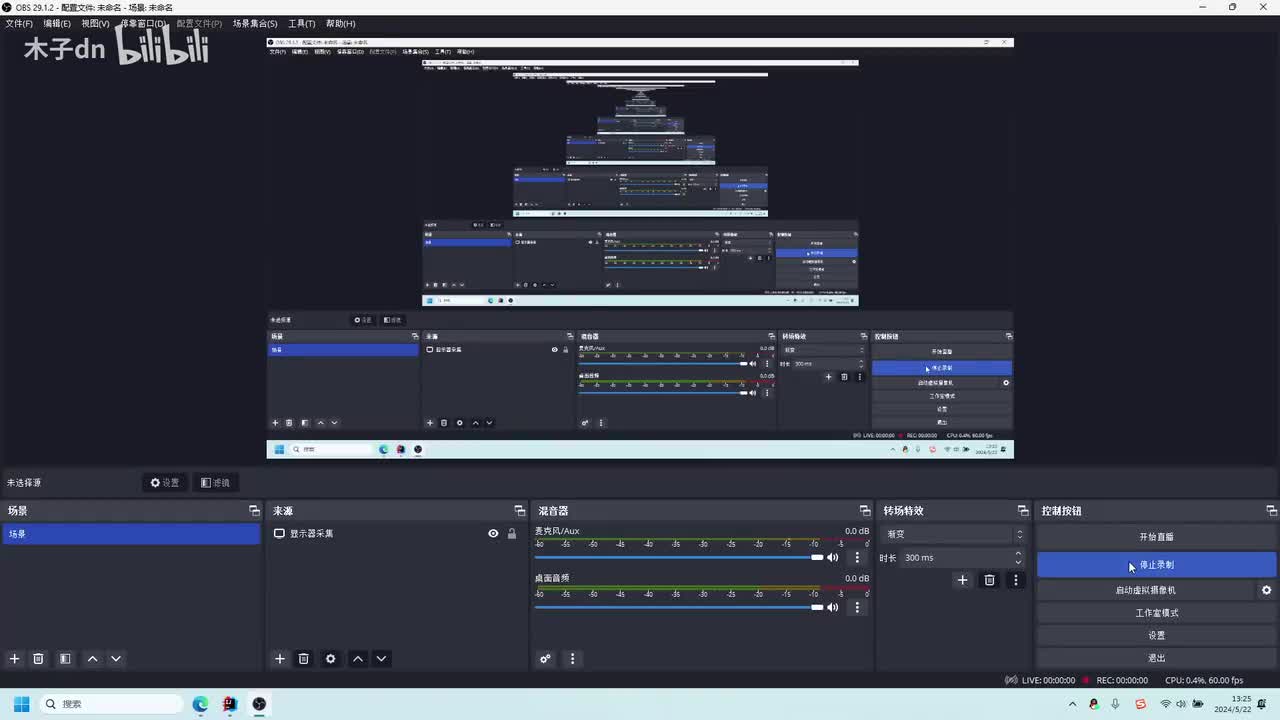1280x720 pixels.
Task: Click the LIVE: 00:00:00 status text
Action: (x=1047, y=680)
